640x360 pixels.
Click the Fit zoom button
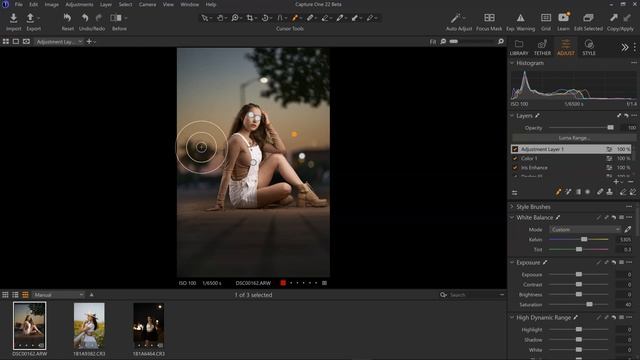point(433,42)
